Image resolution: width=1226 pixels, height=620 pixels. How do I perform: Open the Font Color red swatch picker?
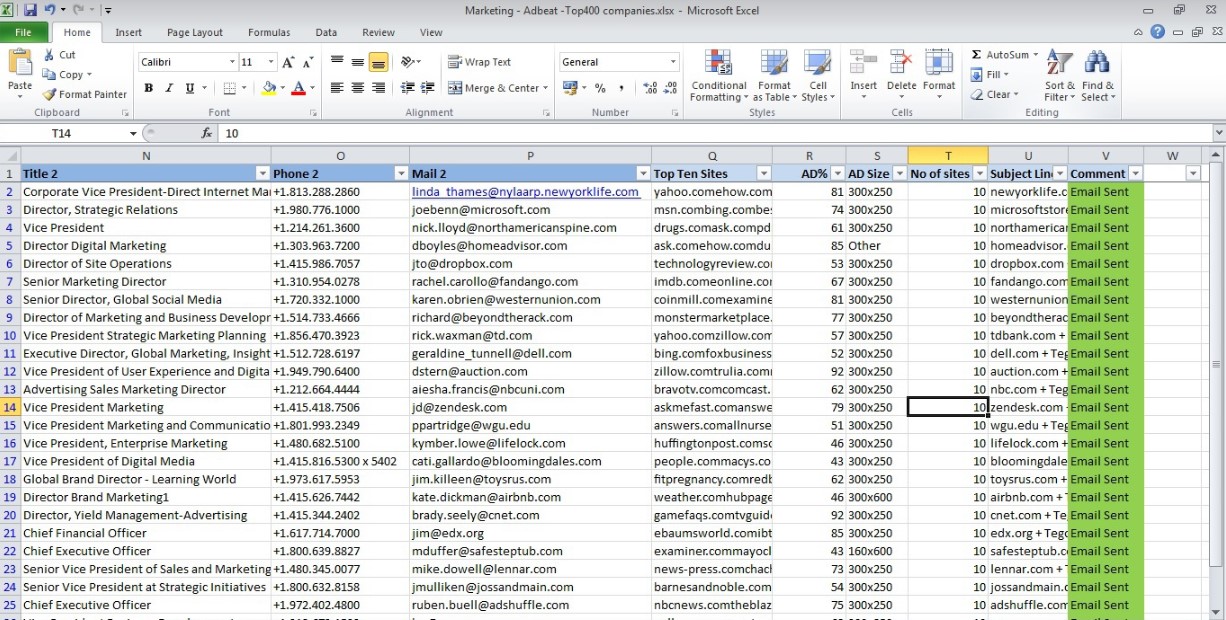(x=300, y=88)
